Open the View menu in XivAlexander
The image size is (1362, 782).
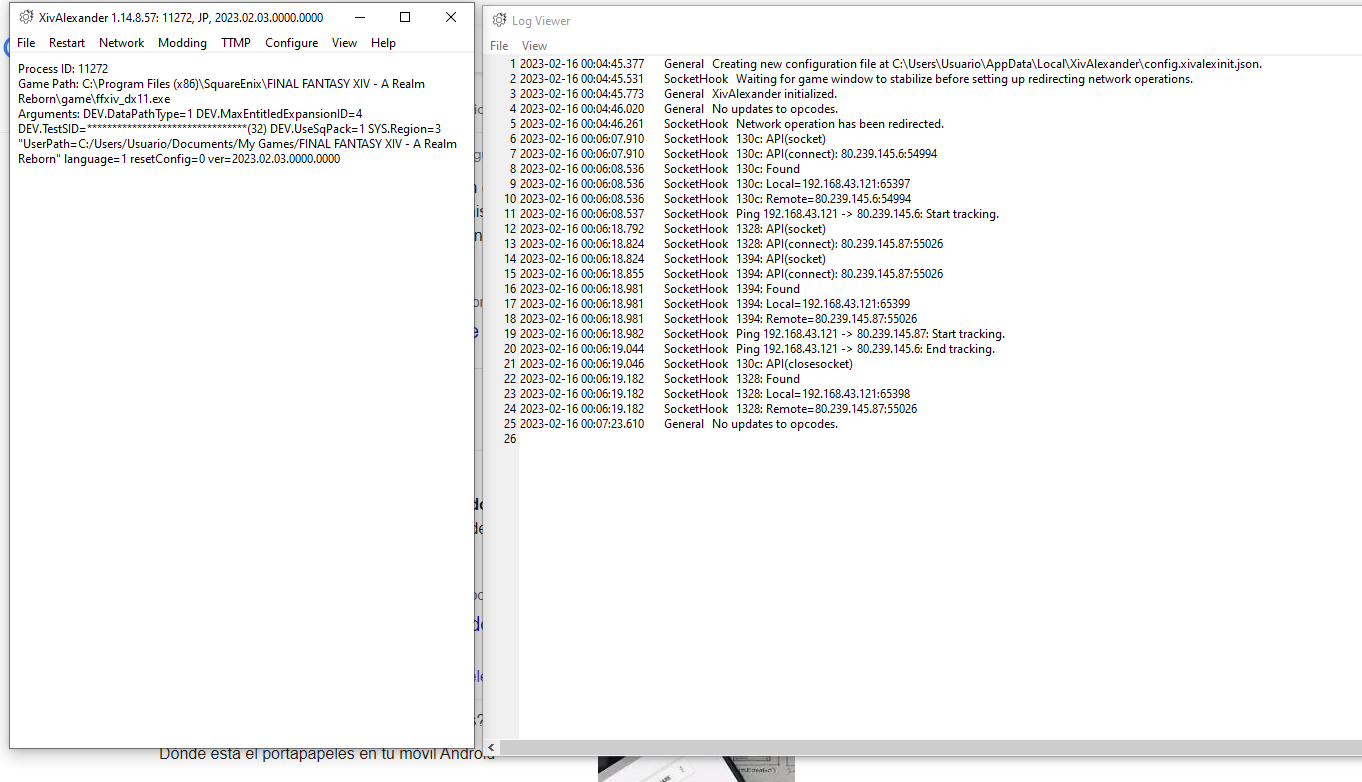click(344, 42)
